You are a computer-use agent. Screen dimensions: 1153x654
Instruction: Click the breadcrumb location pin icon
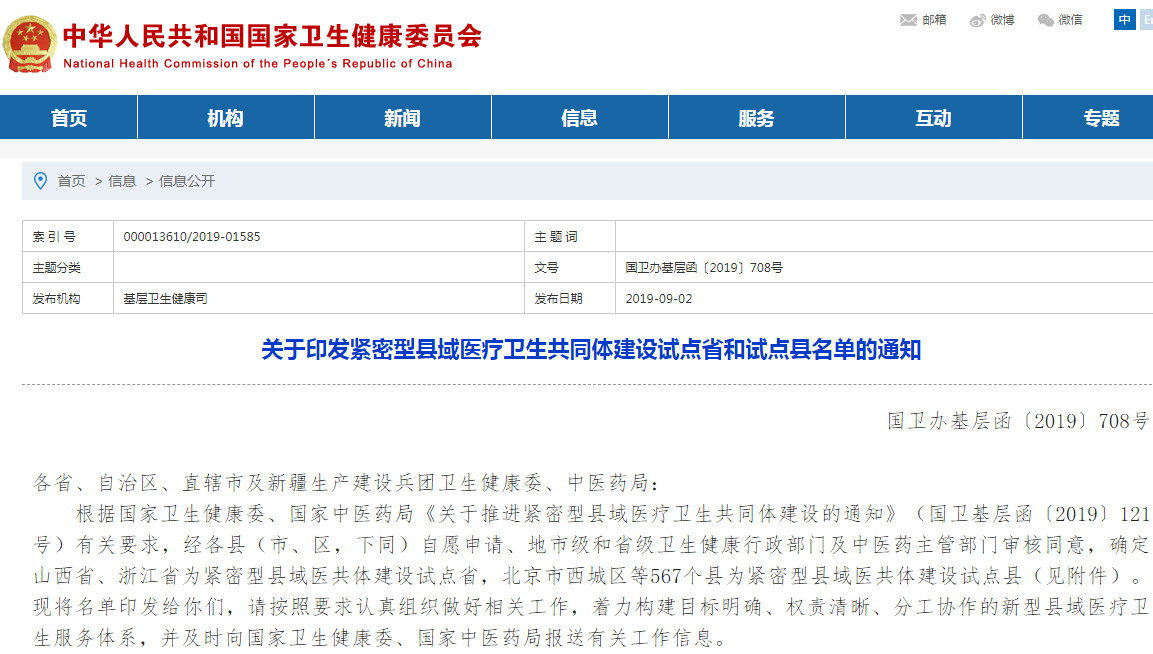40,181
